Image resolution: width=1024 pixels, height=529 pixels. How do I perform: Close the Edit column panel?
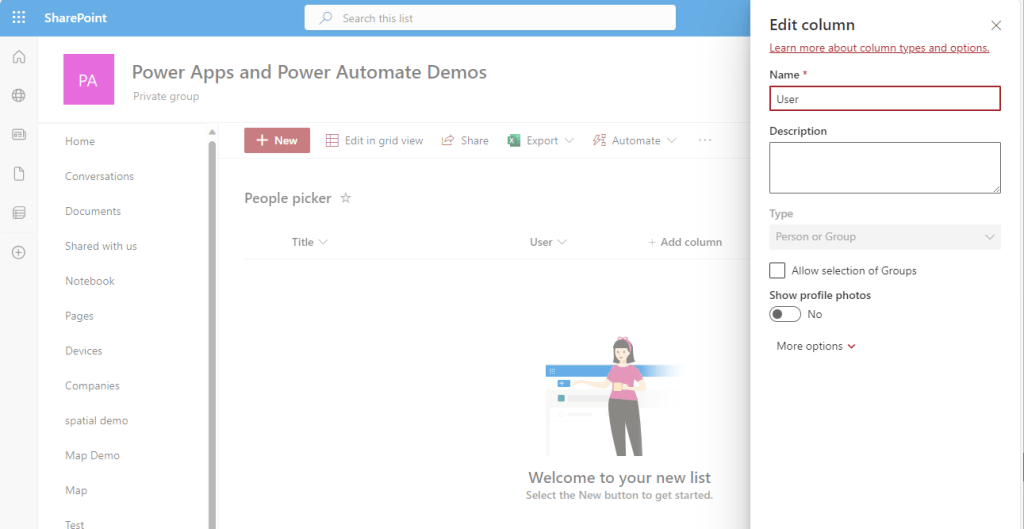tap(995, 26)
